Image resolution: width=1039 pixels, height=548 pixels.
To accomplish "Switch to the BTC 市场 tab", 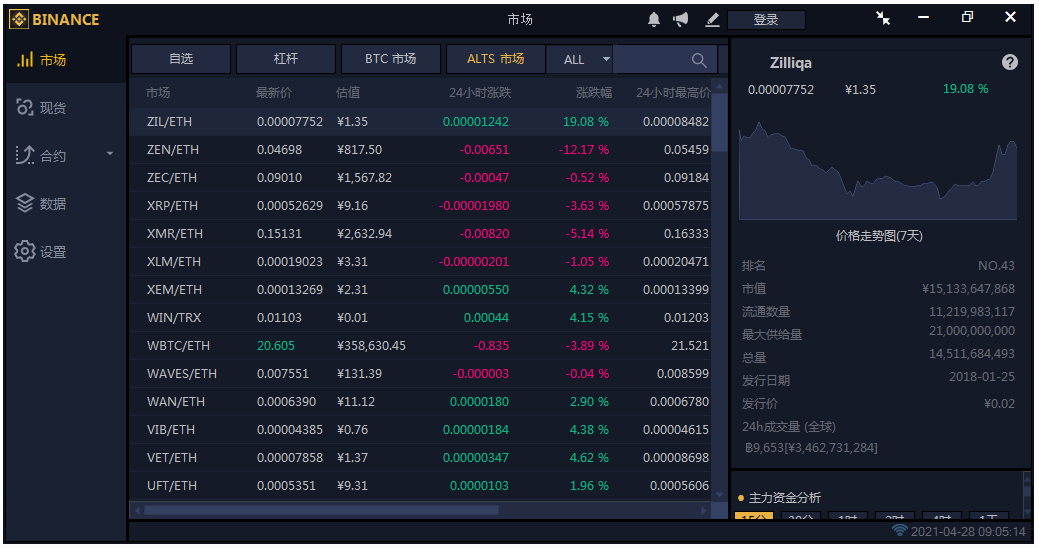I will point(390,59).
